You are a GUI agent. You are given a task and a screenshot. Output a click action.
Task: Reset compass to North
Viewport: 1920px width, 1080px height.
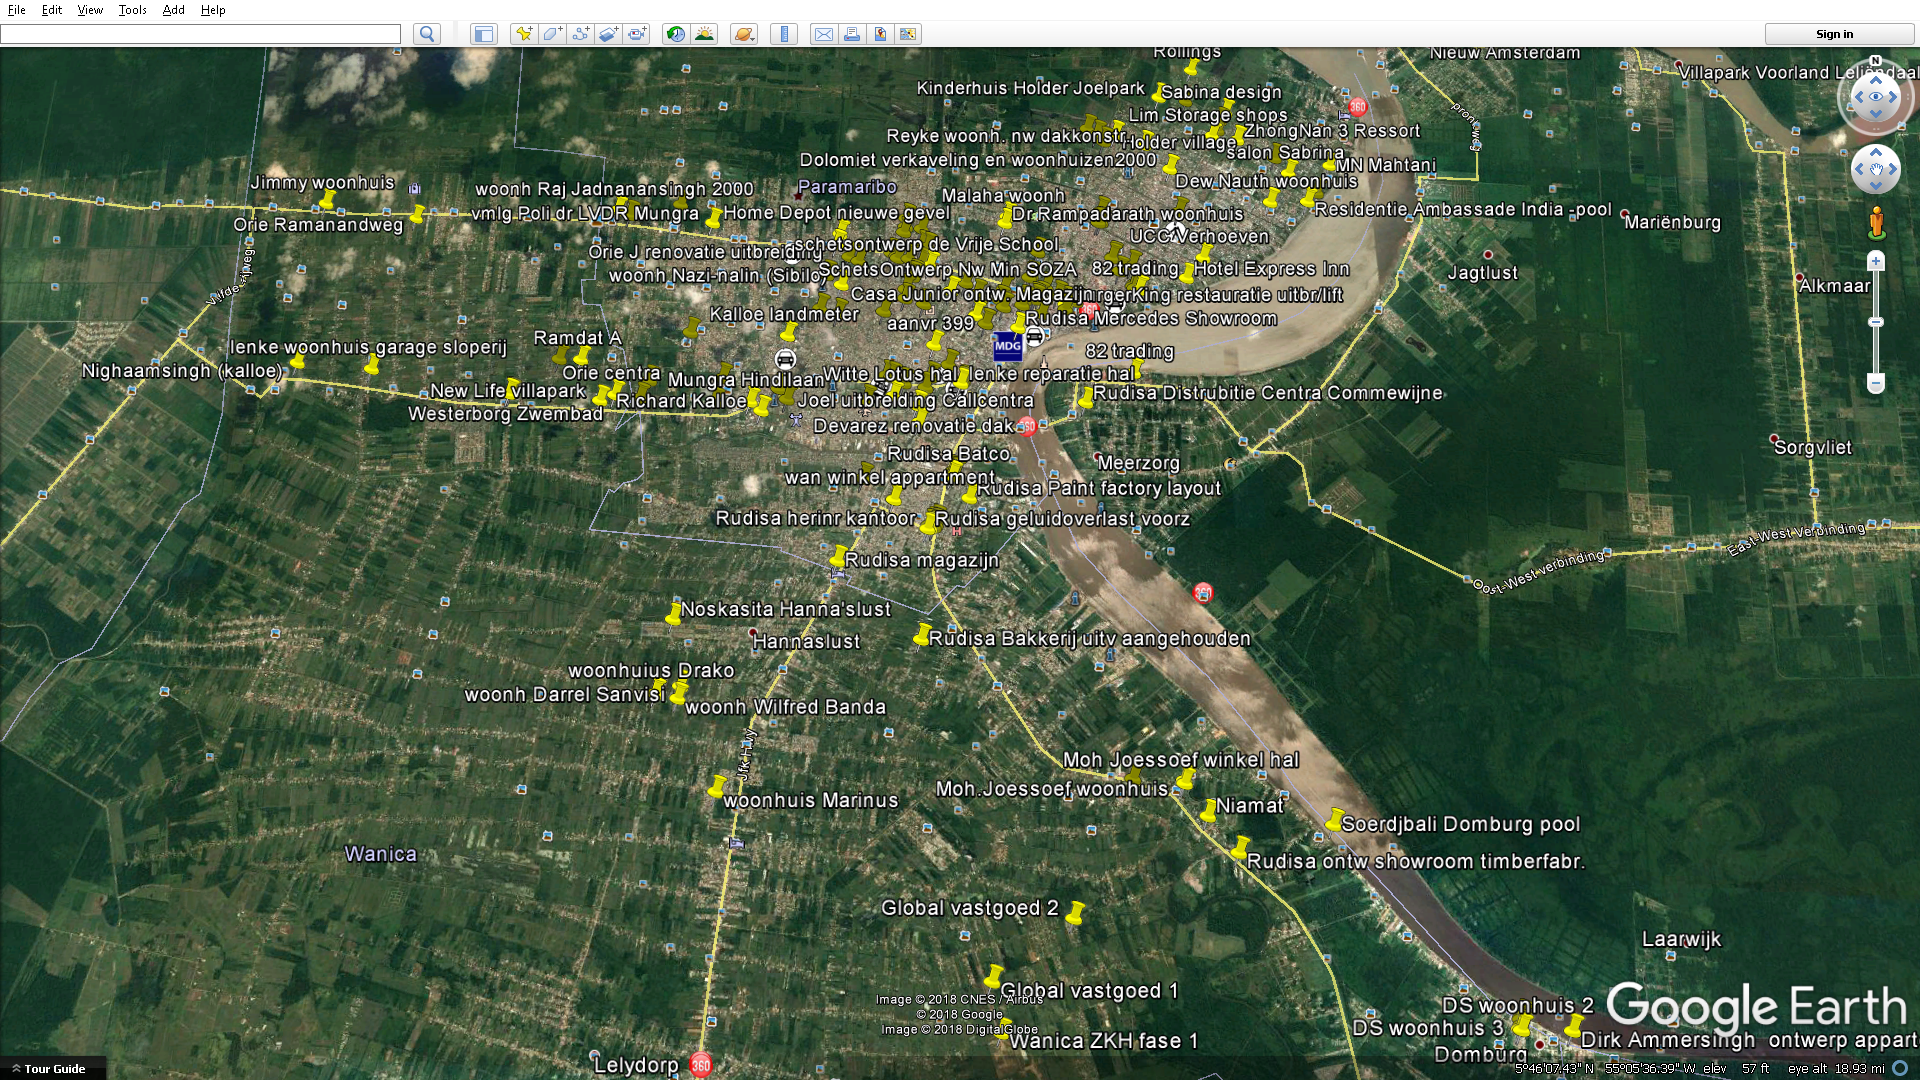pyautogui.click(x=1876, y=61)
